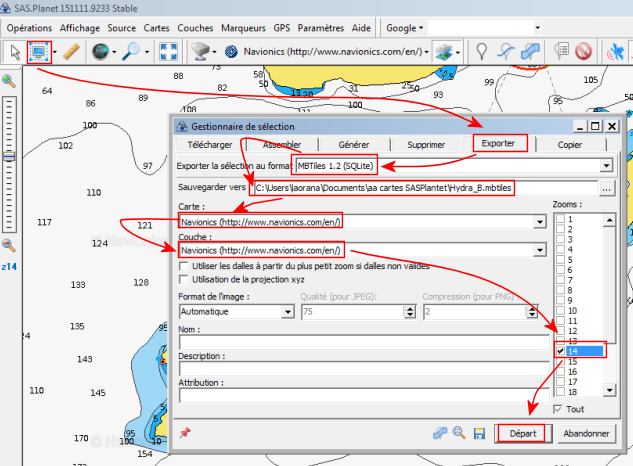This screenshot has width=633, height=466.
Task: Open the Google search provider dropdown
Action: pyautogui.click(x=404, y=28)
